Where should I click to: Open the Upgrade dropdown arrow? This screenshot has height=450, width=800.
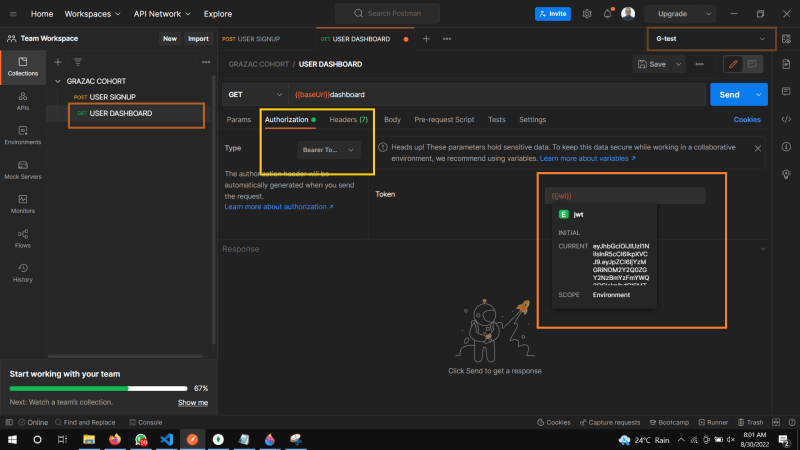pyautogui.click(x=708, y=14)
